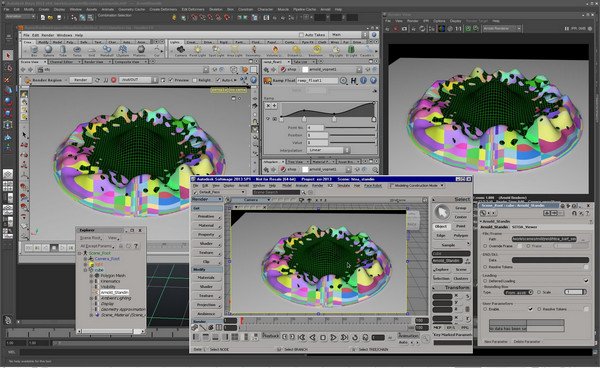
Task: Click the question mark icon in Explorer
Action: (135, 246)
